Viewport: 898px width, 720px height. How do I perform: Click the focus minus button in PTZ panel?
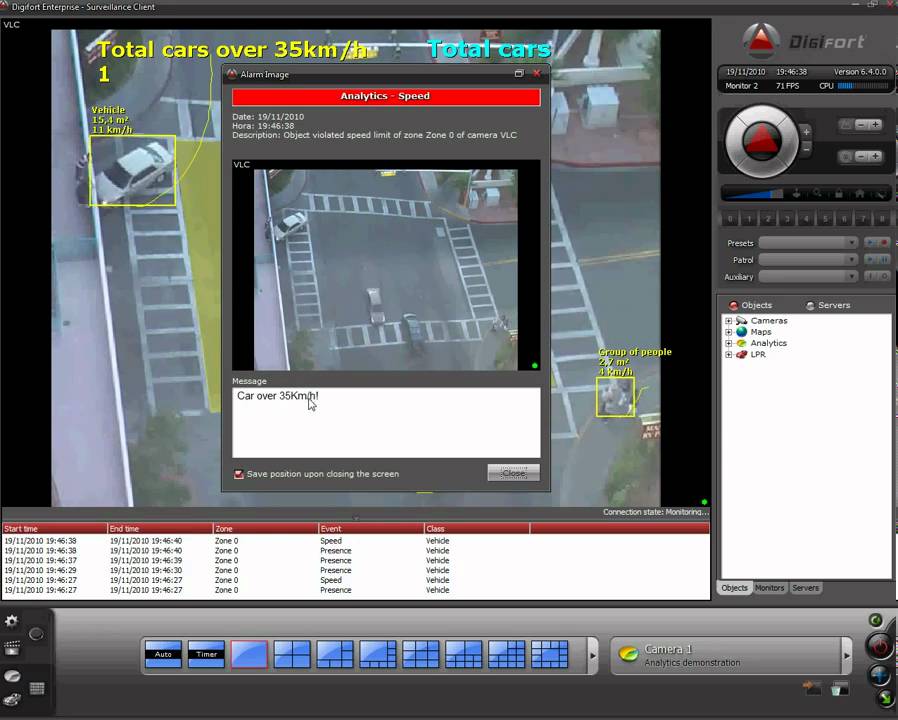(861, 124)
